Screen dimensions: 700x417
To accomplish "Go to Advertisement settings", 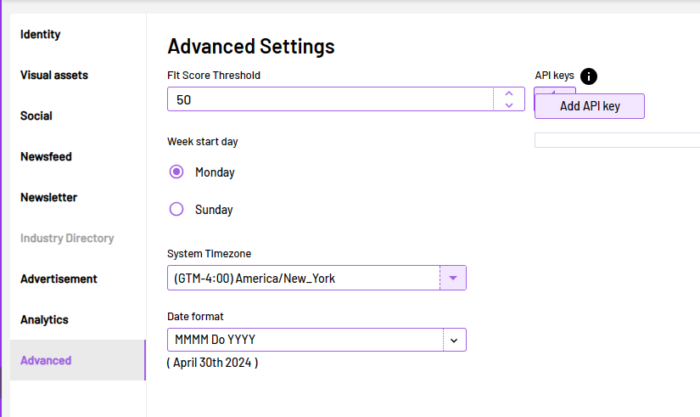I will click(x=58, y=279).
